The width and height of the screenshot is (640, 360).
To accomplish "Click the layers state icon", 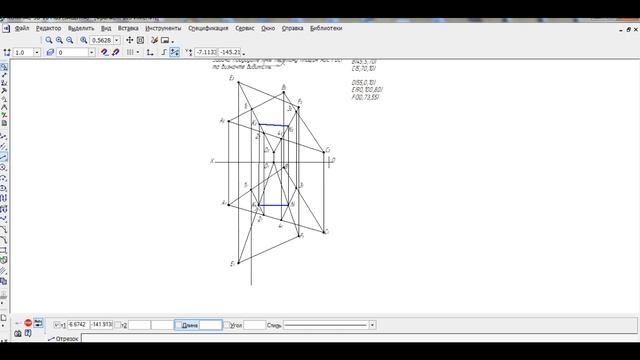I will tap(50, 52).
